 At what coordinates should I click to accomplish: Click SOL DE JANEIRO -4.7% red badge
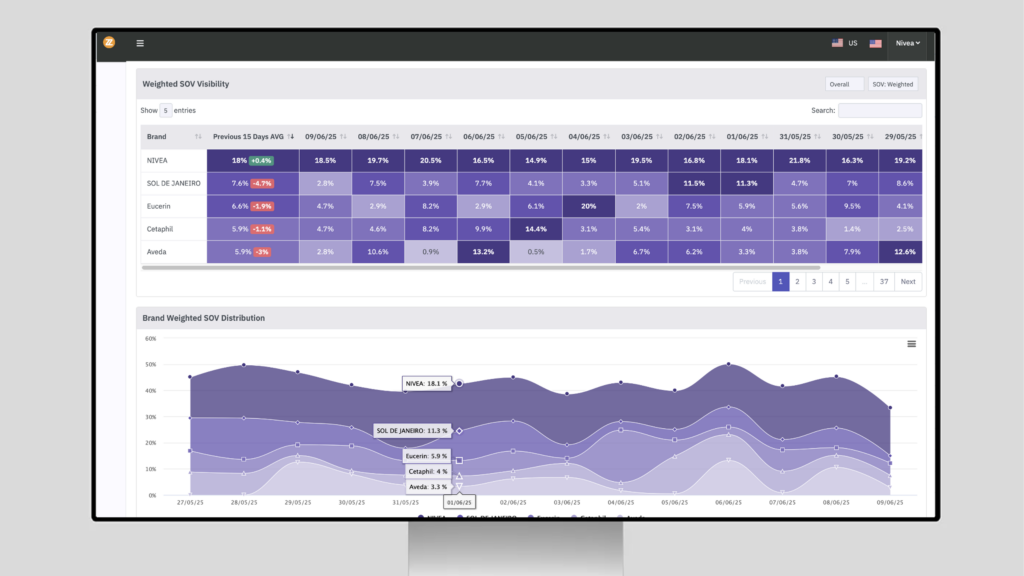coord(263,184)
